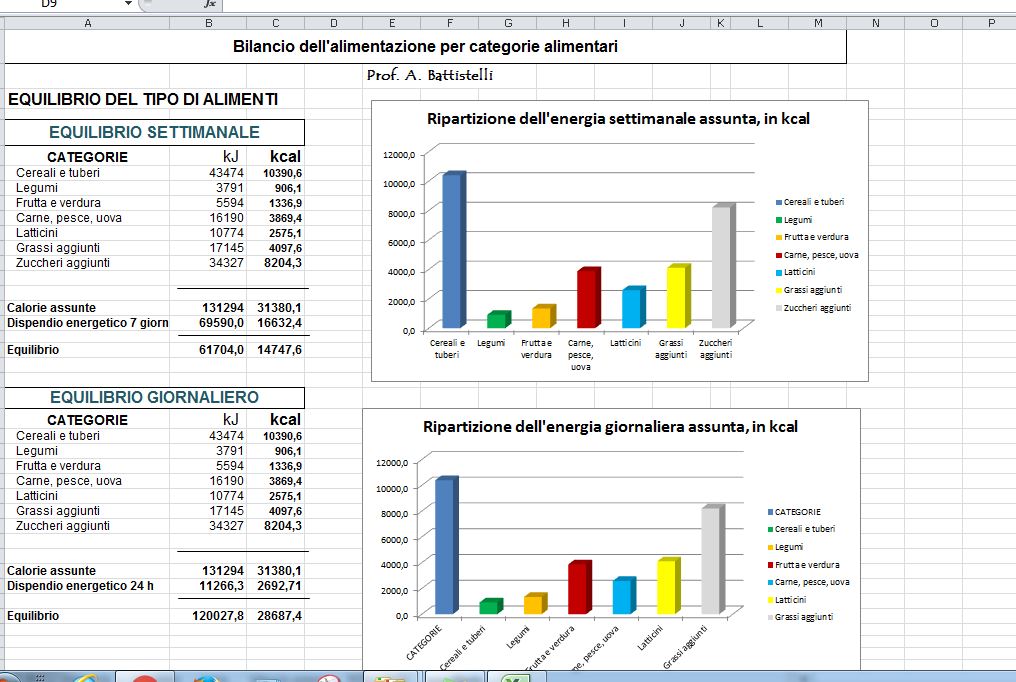
Task: Select the 'EQUILIBRIO GIORNALIERO' header cell
Action: pos(154,397)
